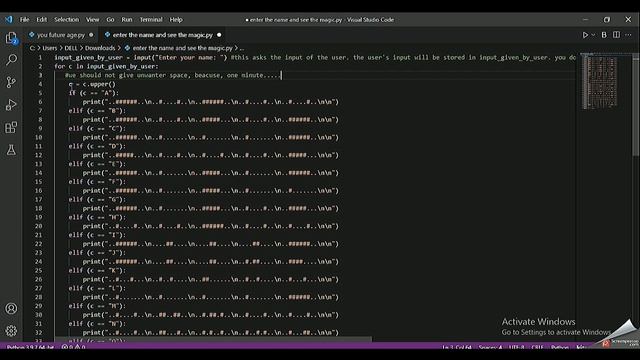The width and height of the screenshot is (640, 360).
Task: Click the print statement on line 28
Action: [211, 297]
